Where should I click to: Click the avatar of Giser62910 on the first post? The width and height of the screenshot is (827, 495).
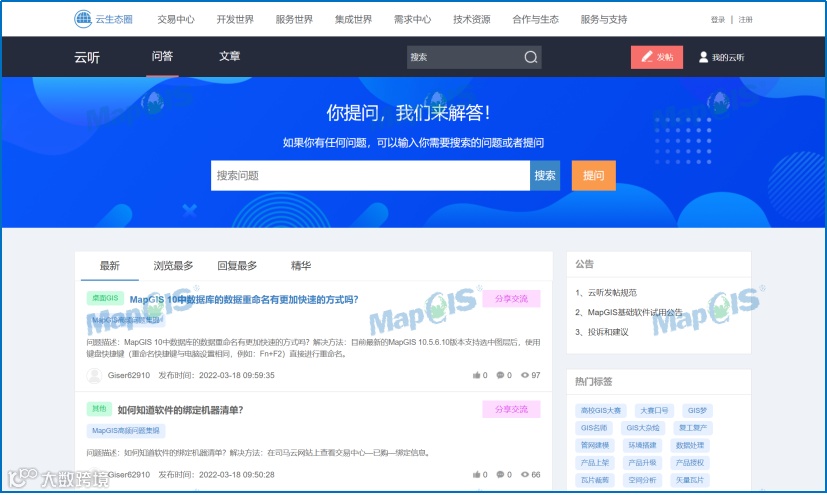[x=94, y=375]
